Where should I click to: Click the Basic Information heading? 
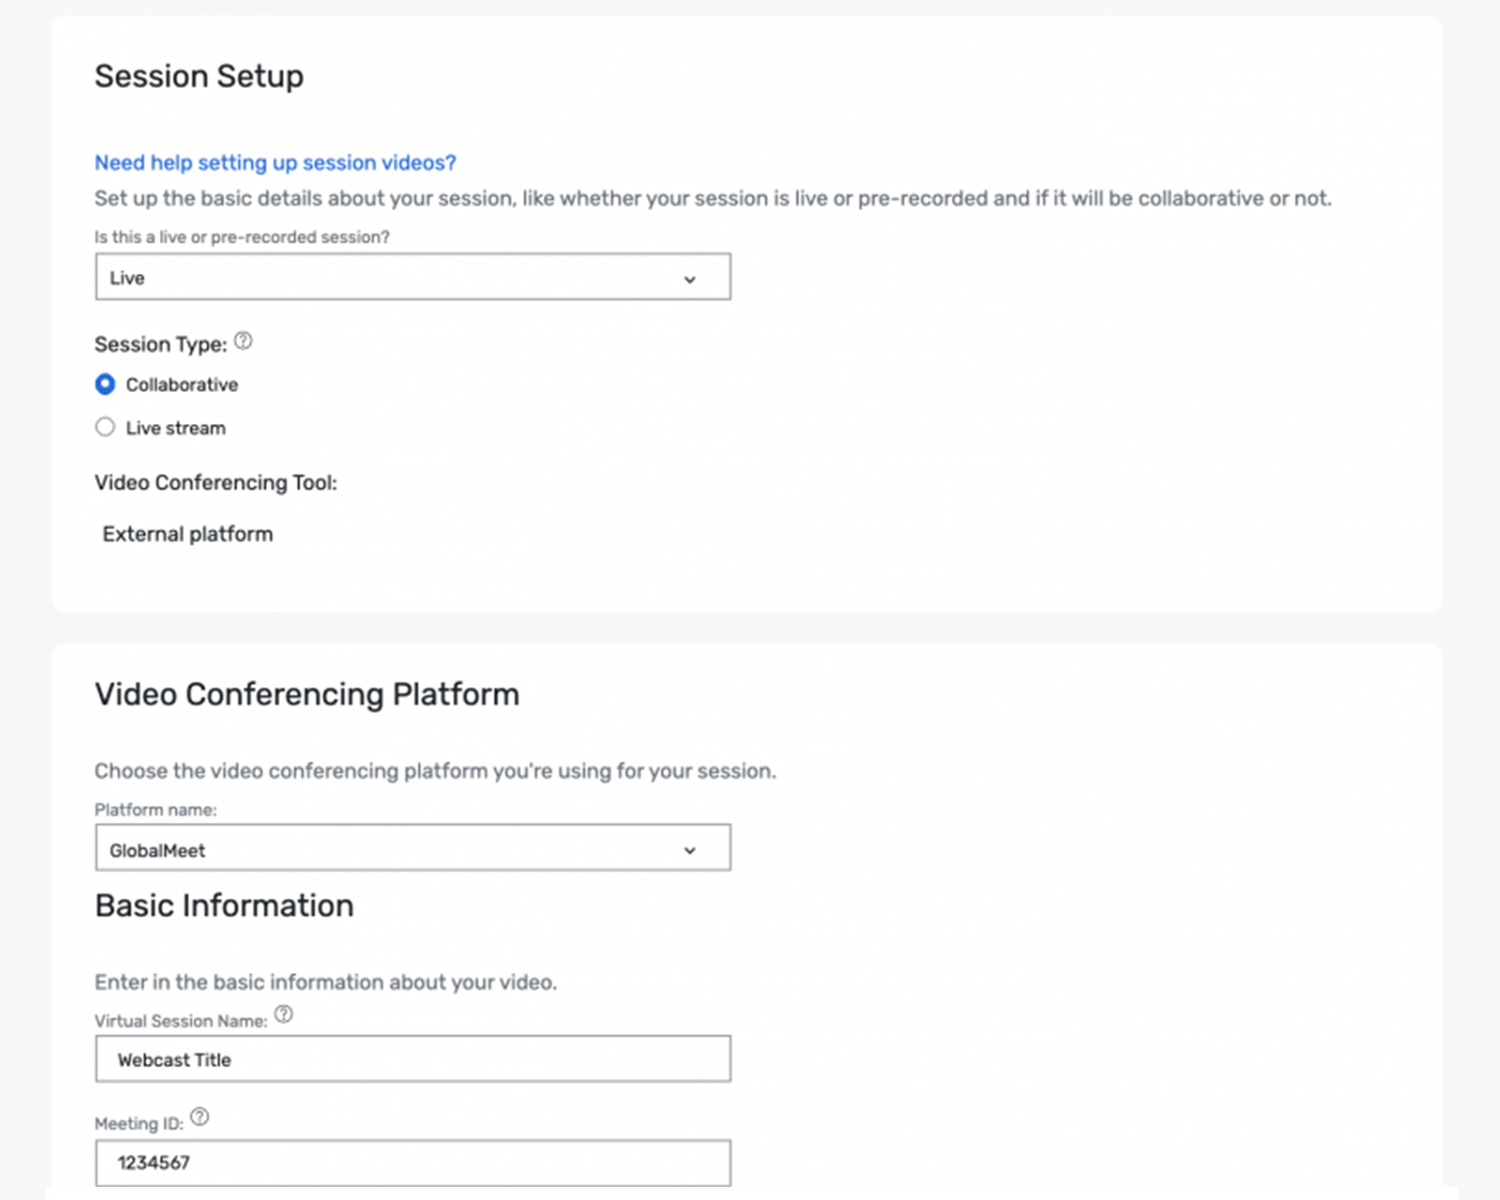(x=224, y=906)
